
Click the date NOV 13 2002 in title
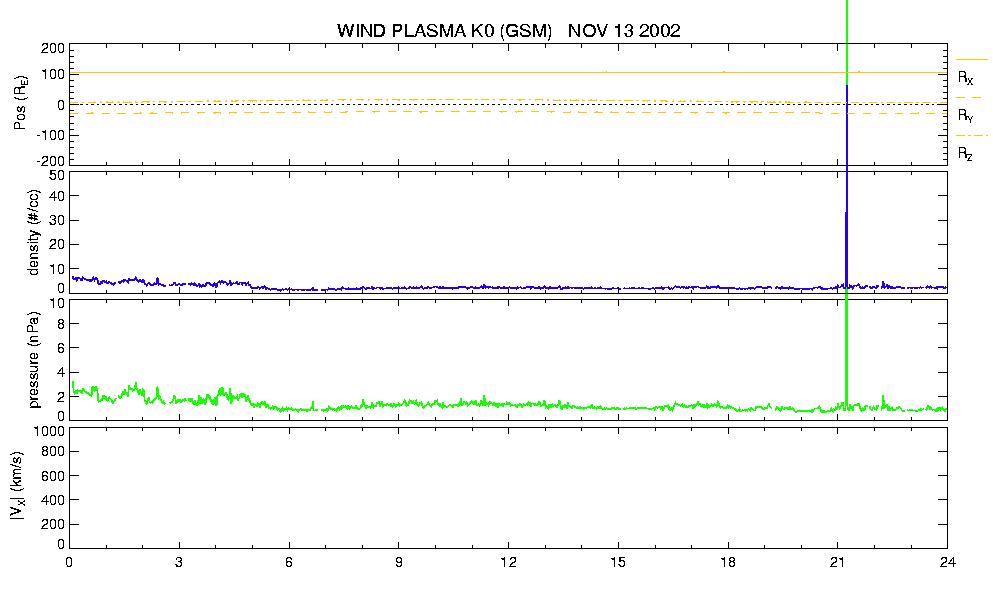coord(624,31)
